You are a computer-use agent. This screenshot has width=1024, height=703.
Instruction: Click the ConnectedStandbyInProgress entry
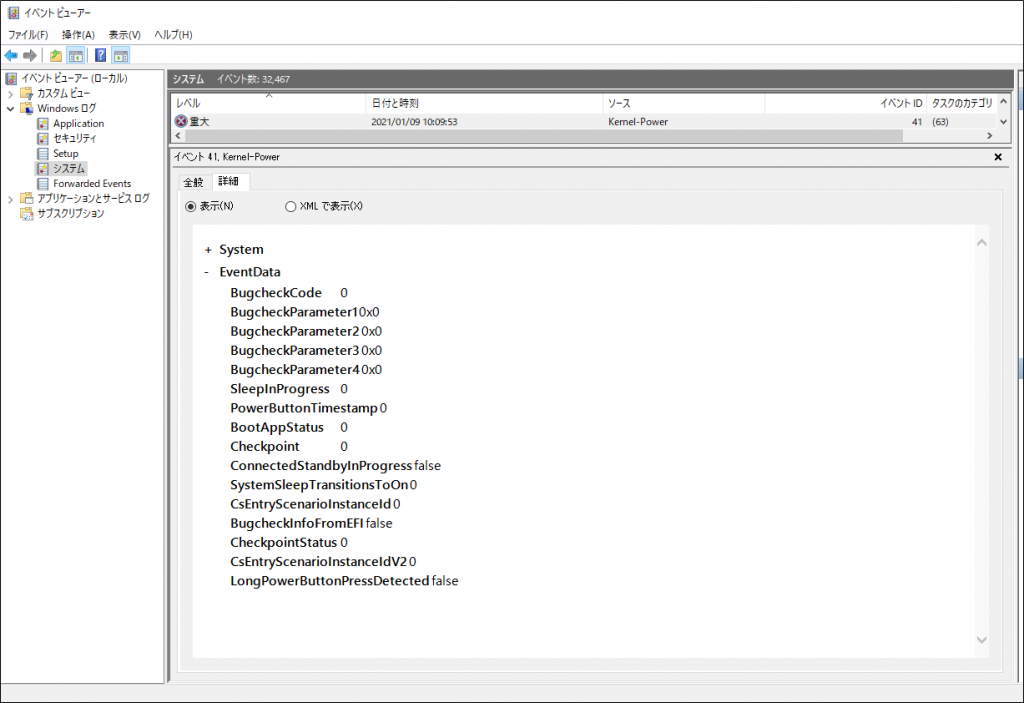(x=335, y=466)
